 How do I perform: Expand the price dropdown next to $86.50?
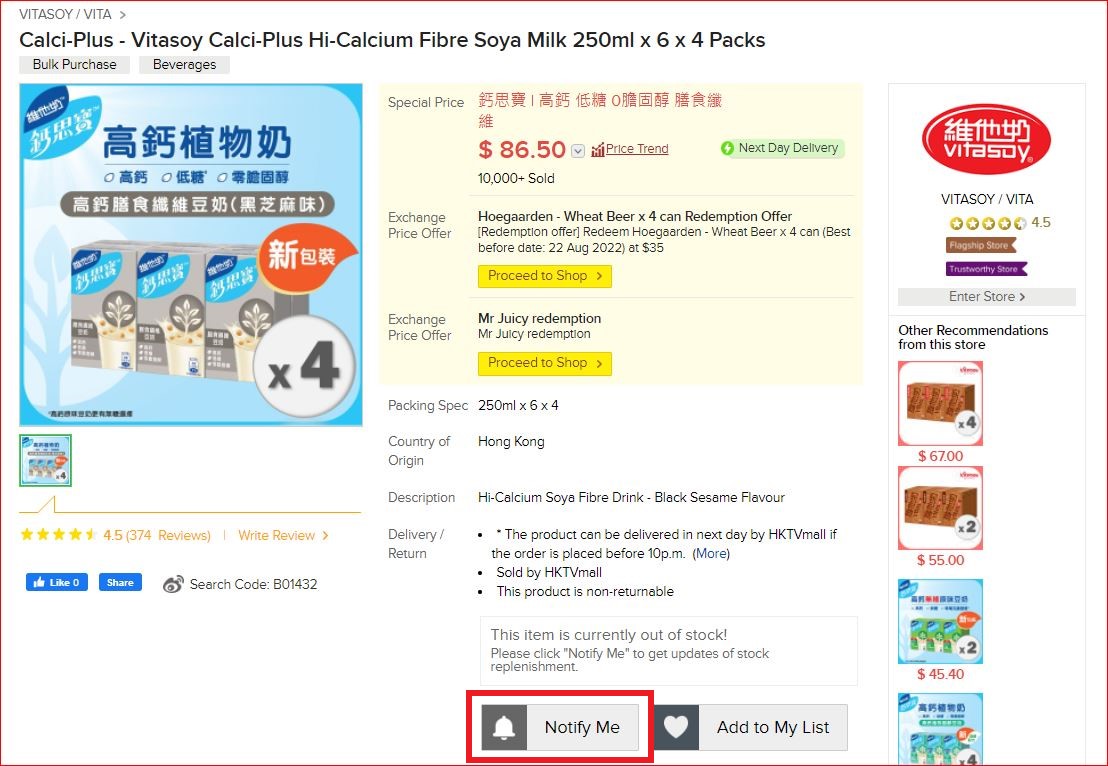point(577,151)
